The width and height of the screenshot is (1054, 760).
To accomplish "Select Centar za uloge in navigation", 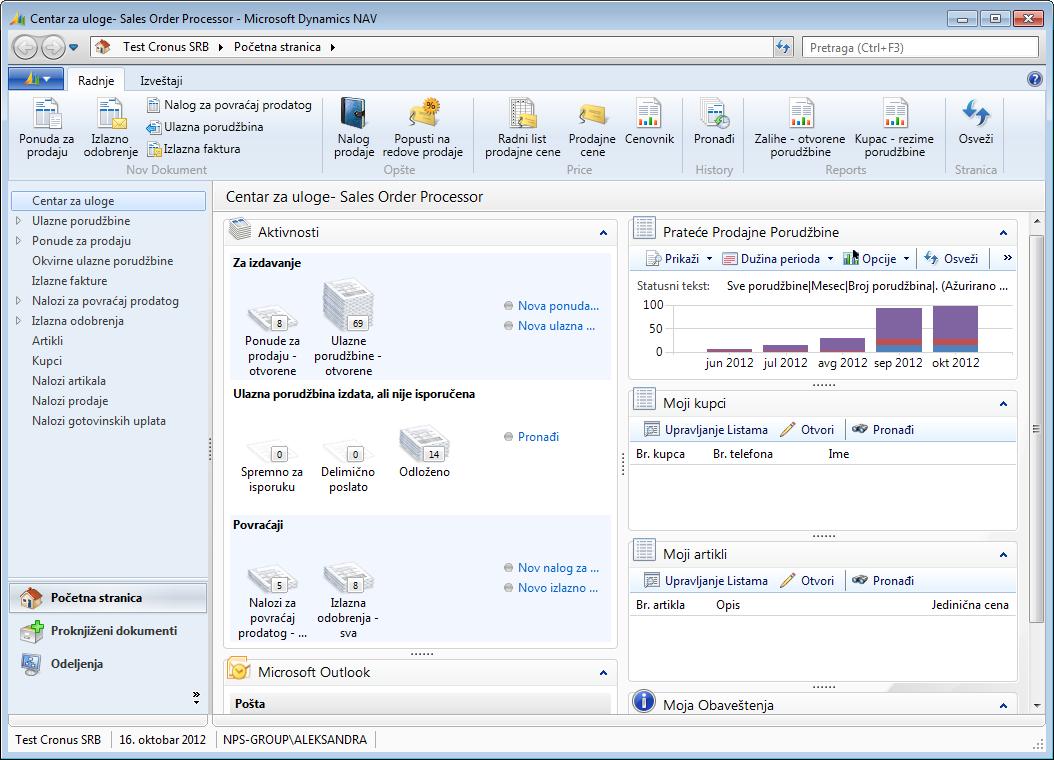I will click(x=108, y=201).
